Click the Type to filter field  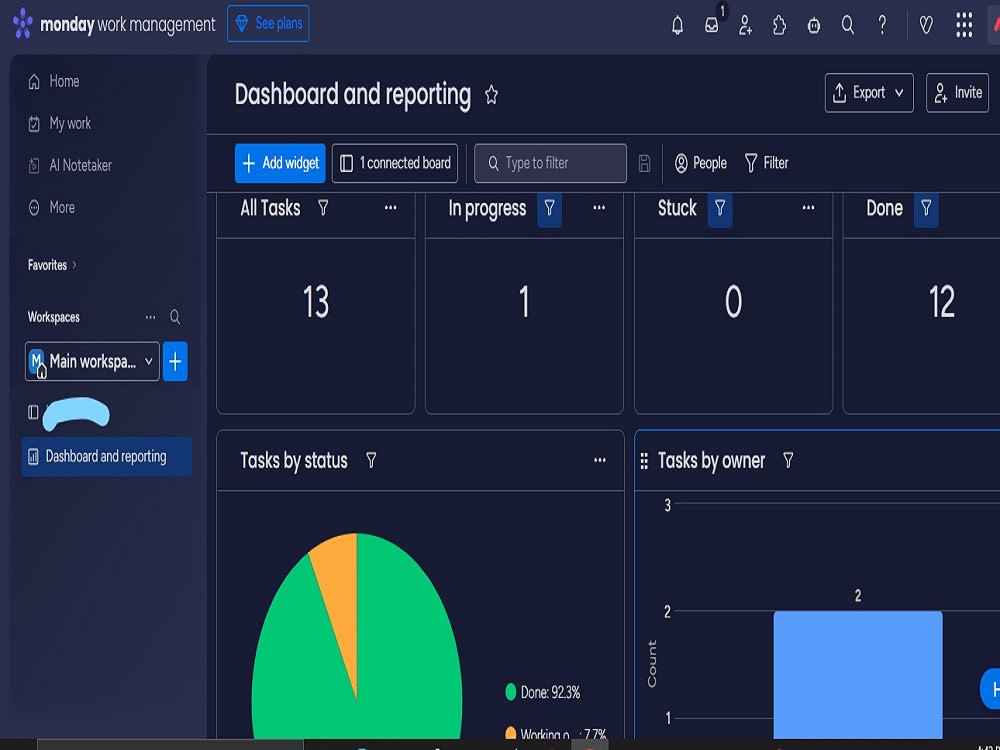[550, 163]
